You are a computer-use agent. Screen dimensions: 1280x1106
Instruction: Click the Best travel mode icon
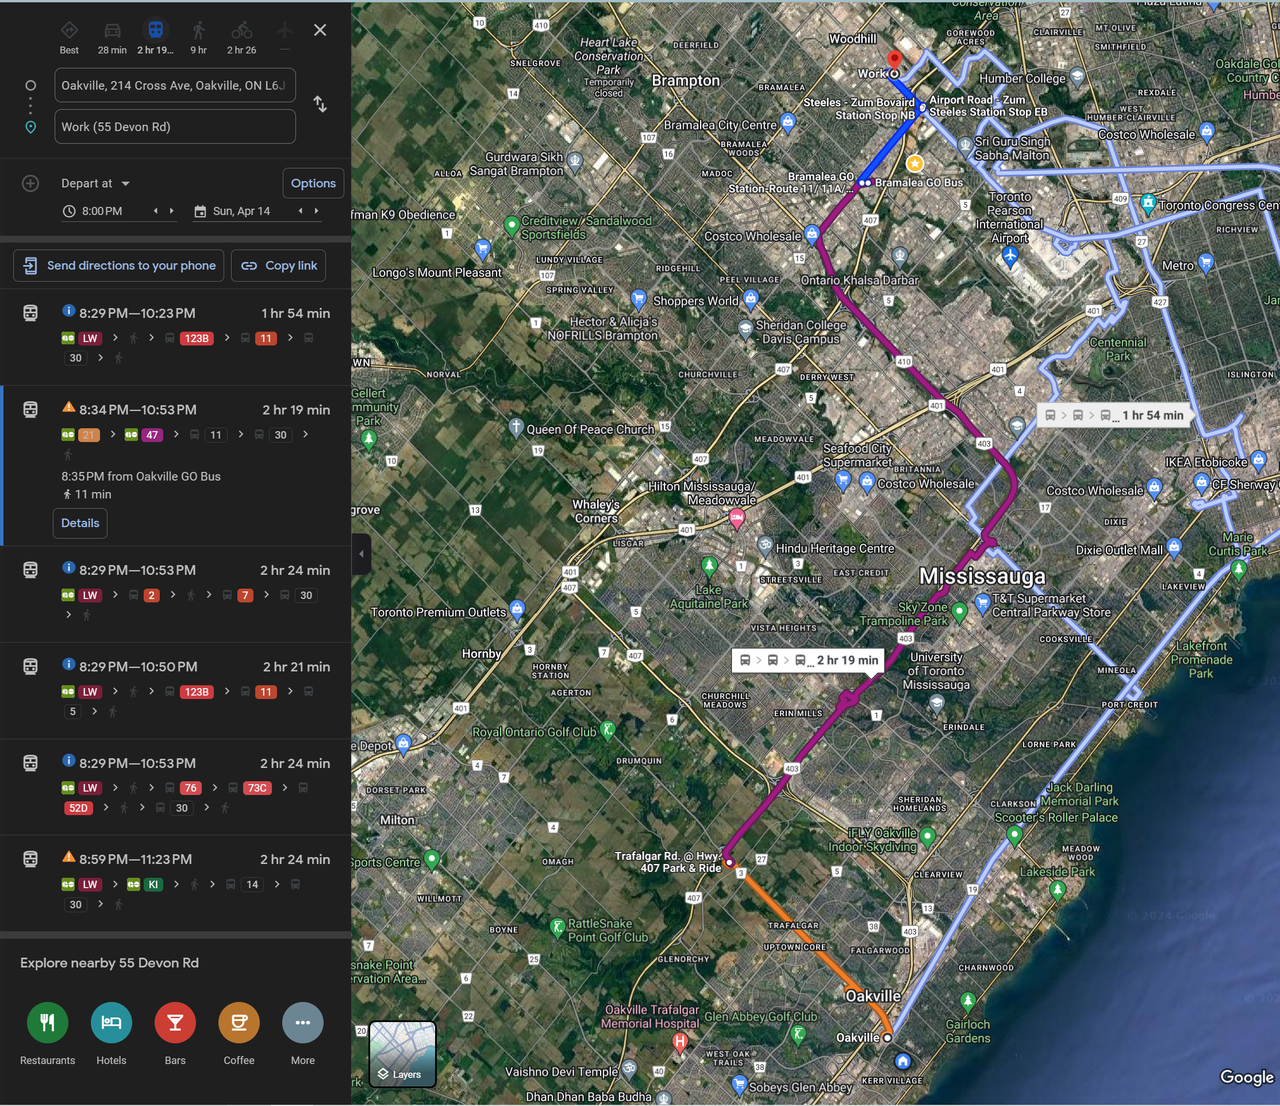pyautogui.click(x=69, y=31)
